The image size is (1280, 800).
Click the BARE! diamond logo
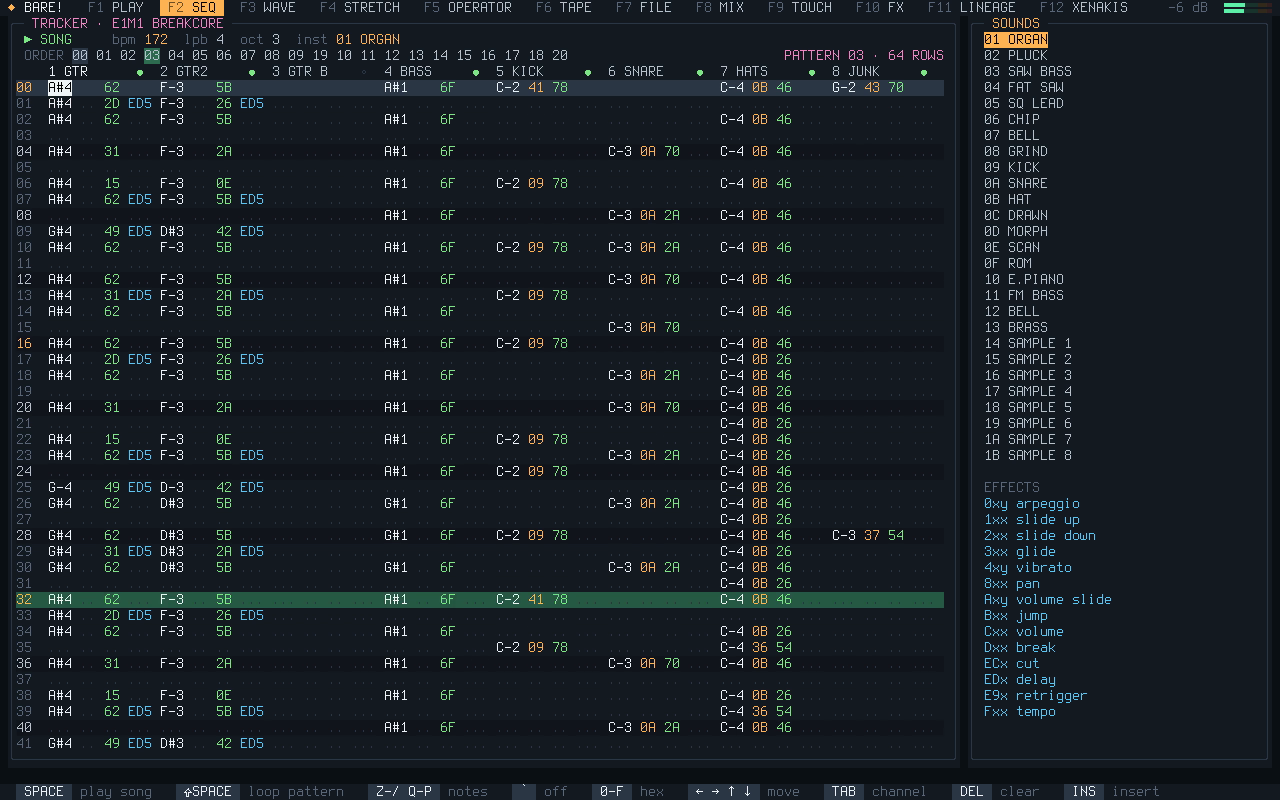click(x=12, y=7)
